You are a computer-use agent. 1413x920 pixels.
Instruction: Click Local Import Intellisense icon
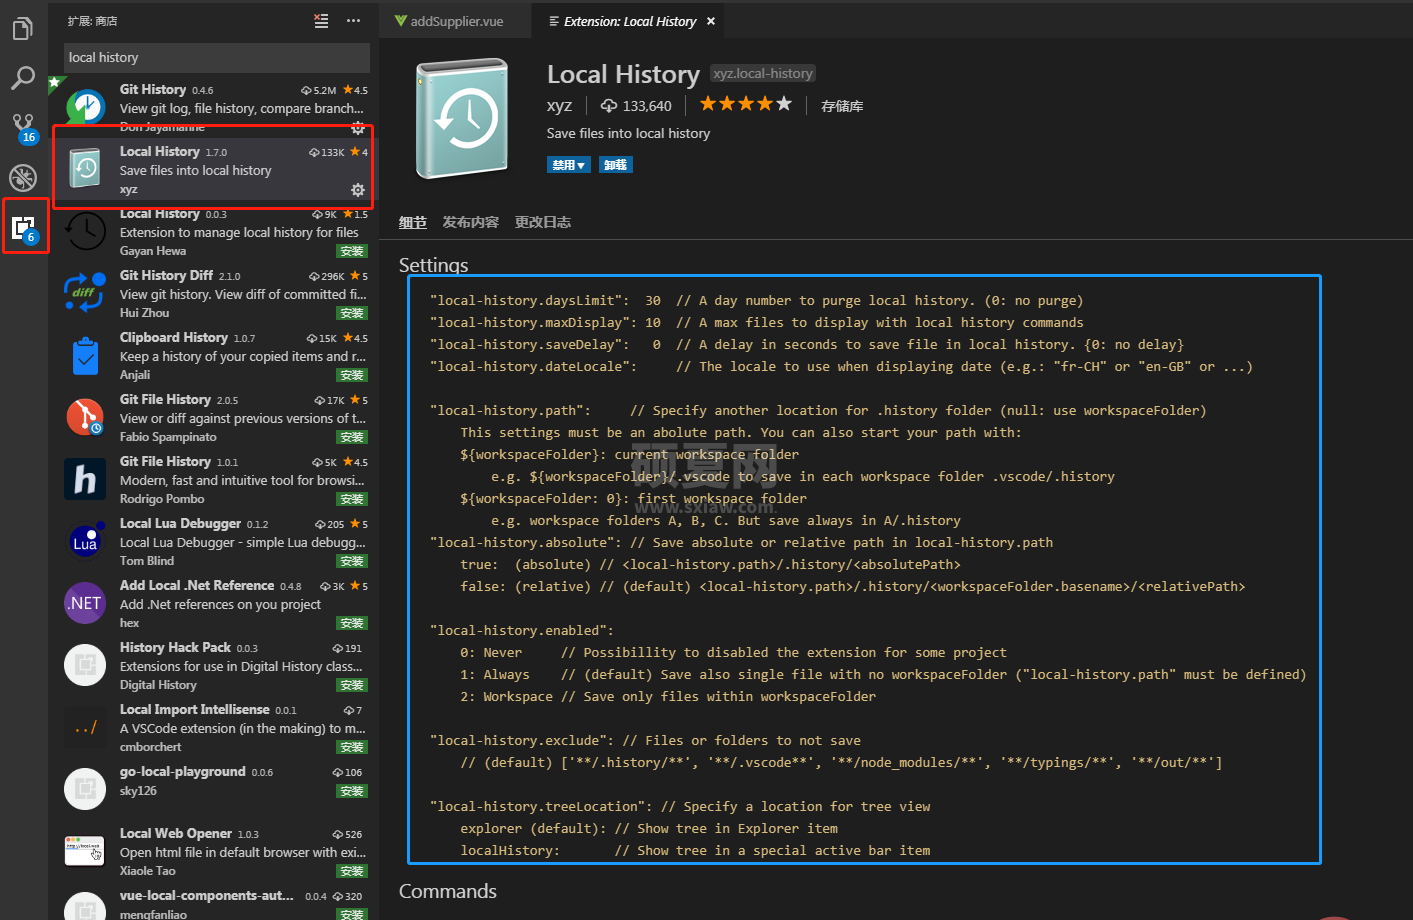coord(86,727)
